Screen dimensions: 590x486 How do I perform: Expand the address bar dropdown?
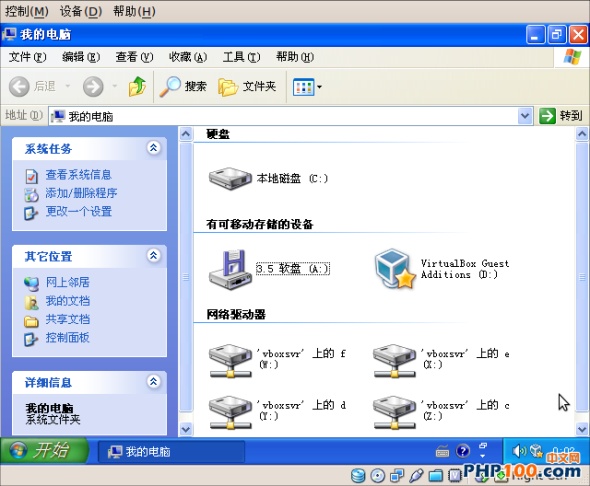click(525, 116)
